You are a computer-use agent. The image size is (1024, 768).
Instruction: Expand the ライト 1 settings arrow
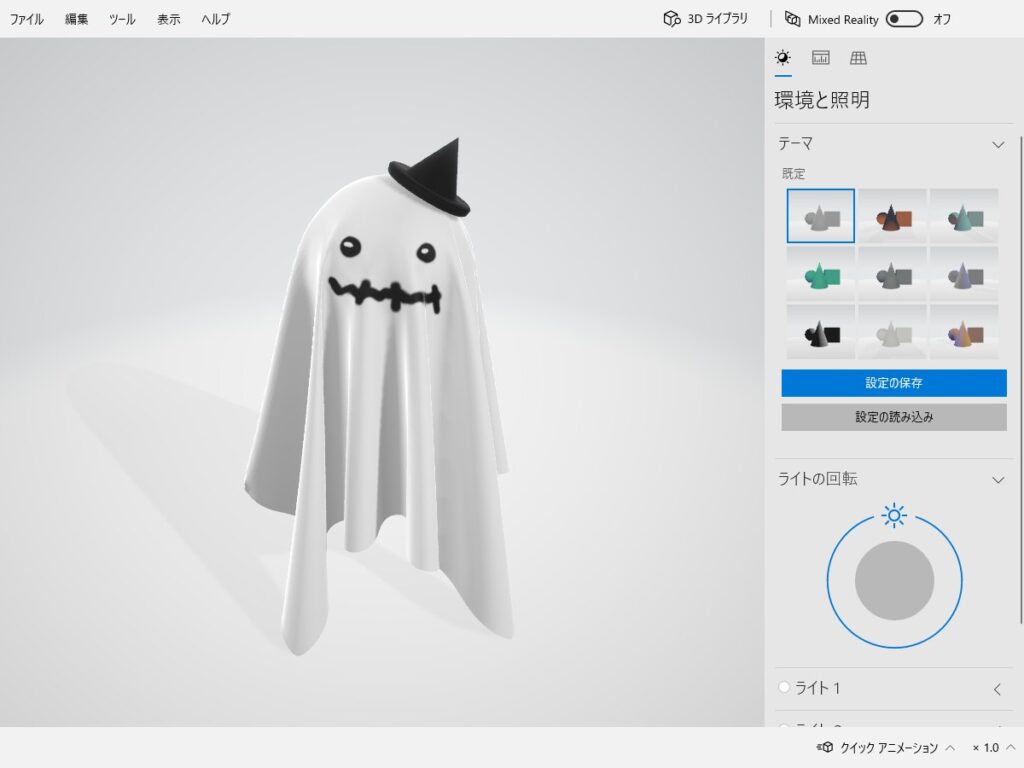pyautogui.click(x=997, y=689)
